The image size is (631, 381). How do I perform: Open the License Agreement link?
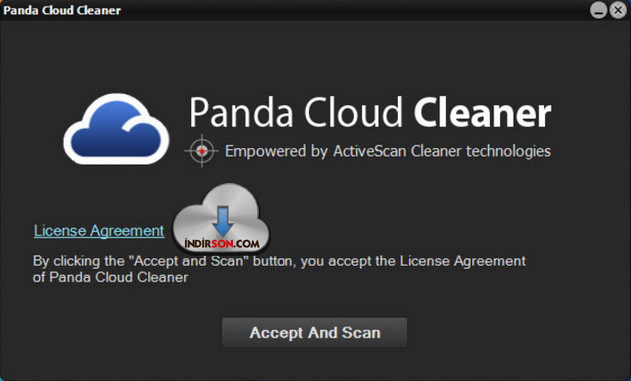click(99, 231)
